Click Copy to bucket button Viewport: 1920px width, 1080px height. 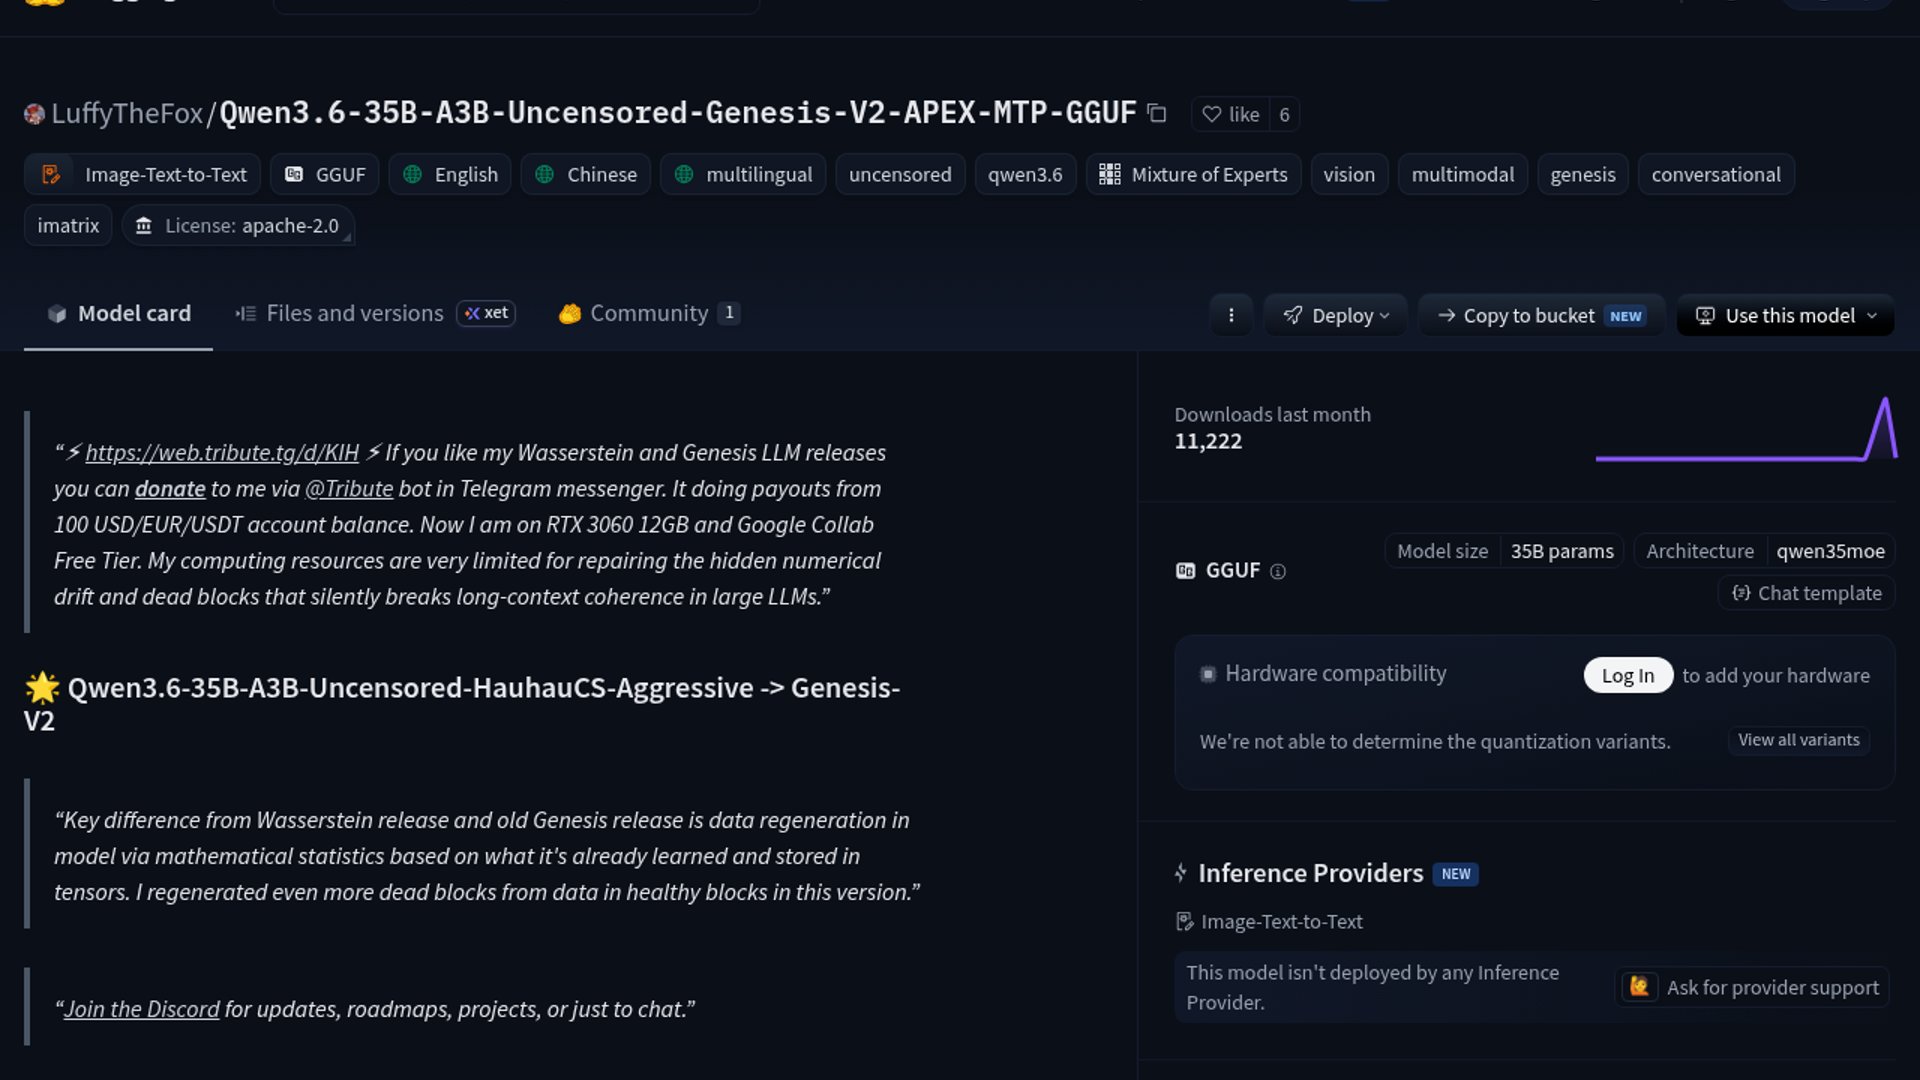click(1541, 315)
